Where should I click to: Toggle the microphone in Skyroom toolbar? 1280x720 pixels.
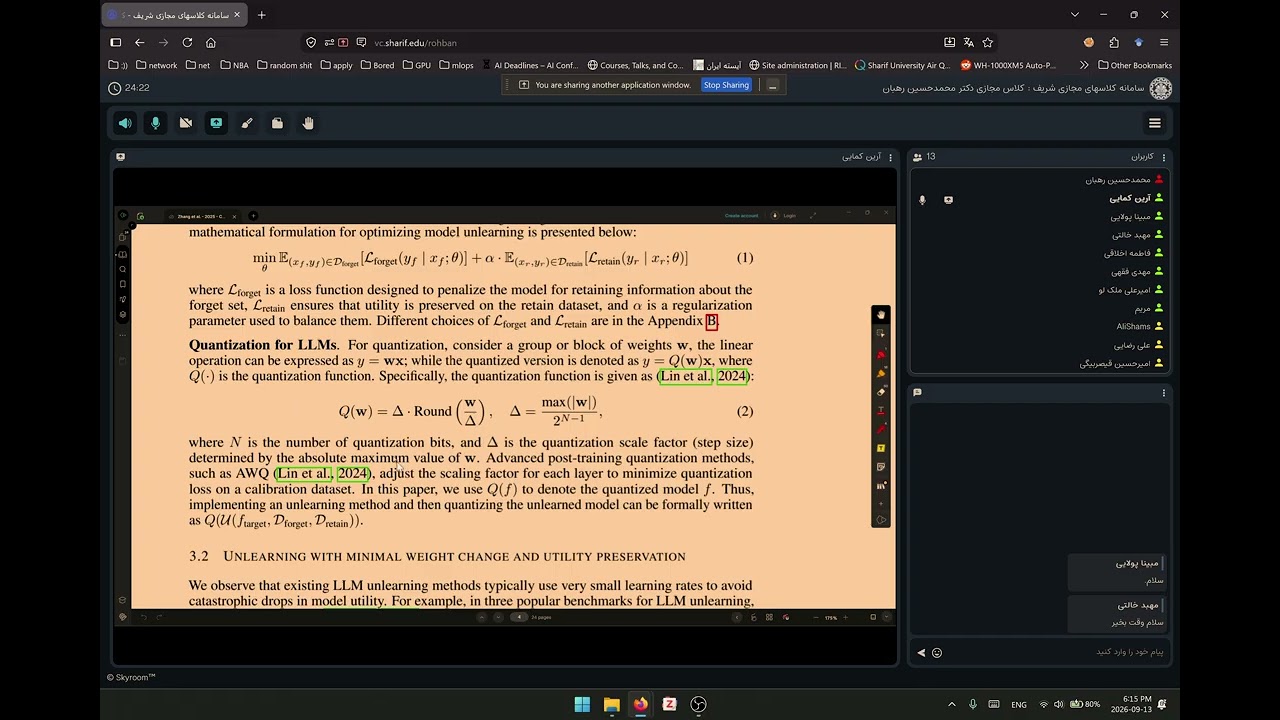[x=155, y=123]
